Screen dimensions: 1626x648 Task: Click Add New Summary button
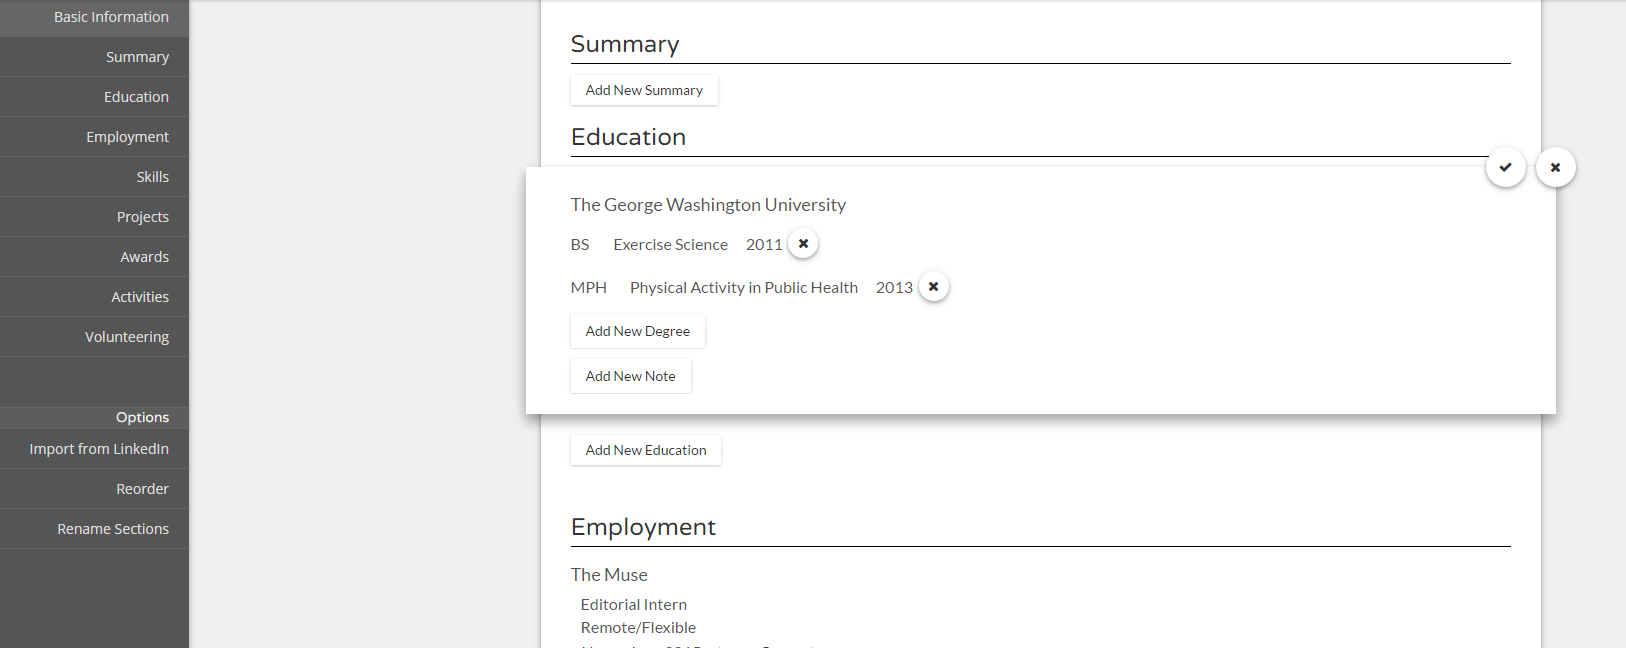pyautogui.click(x=644, y=90)
